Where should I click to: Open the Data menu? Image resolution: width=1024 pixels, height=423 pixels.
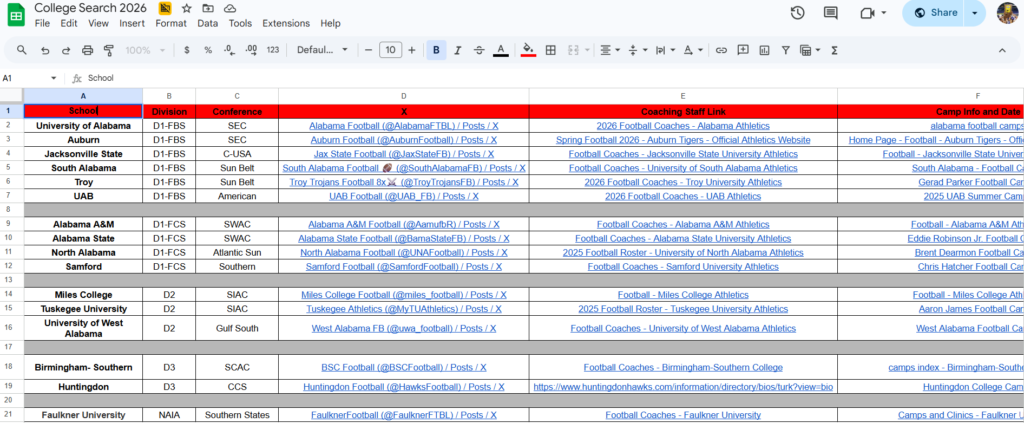[208, 24]
